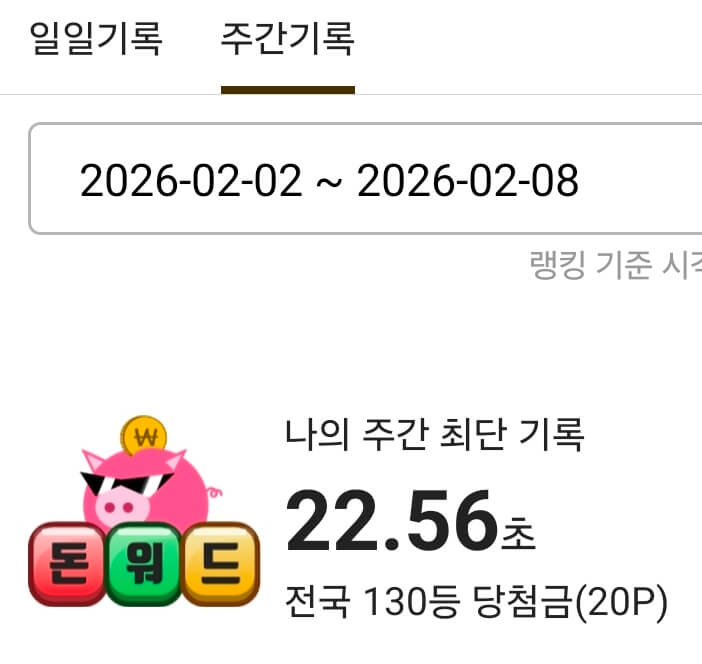Select the 주간기록 tab
Viewport: 702px width, 664px height.
coord(288,39)
